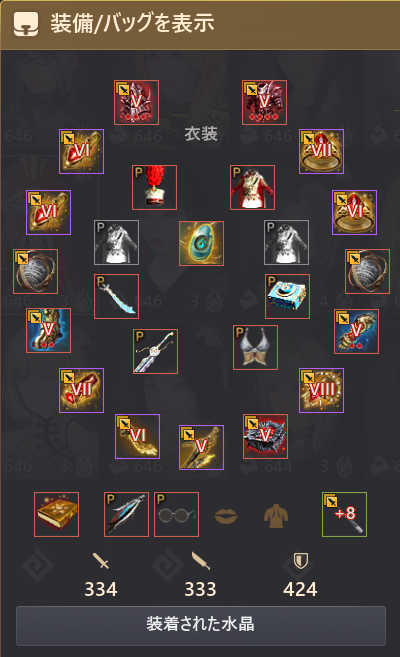Select the red helmet slot marked V
The width and height of the screenshot is (400, 657).
(x=137, y=103)
